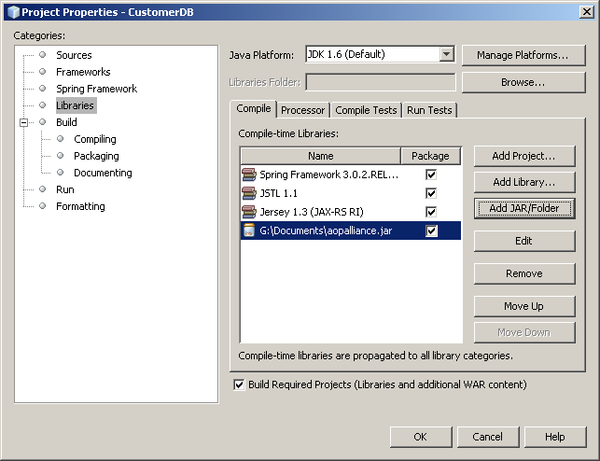
Task: Open the Run Tests tab
Action: pyautogui.click(x=429, y=110)
